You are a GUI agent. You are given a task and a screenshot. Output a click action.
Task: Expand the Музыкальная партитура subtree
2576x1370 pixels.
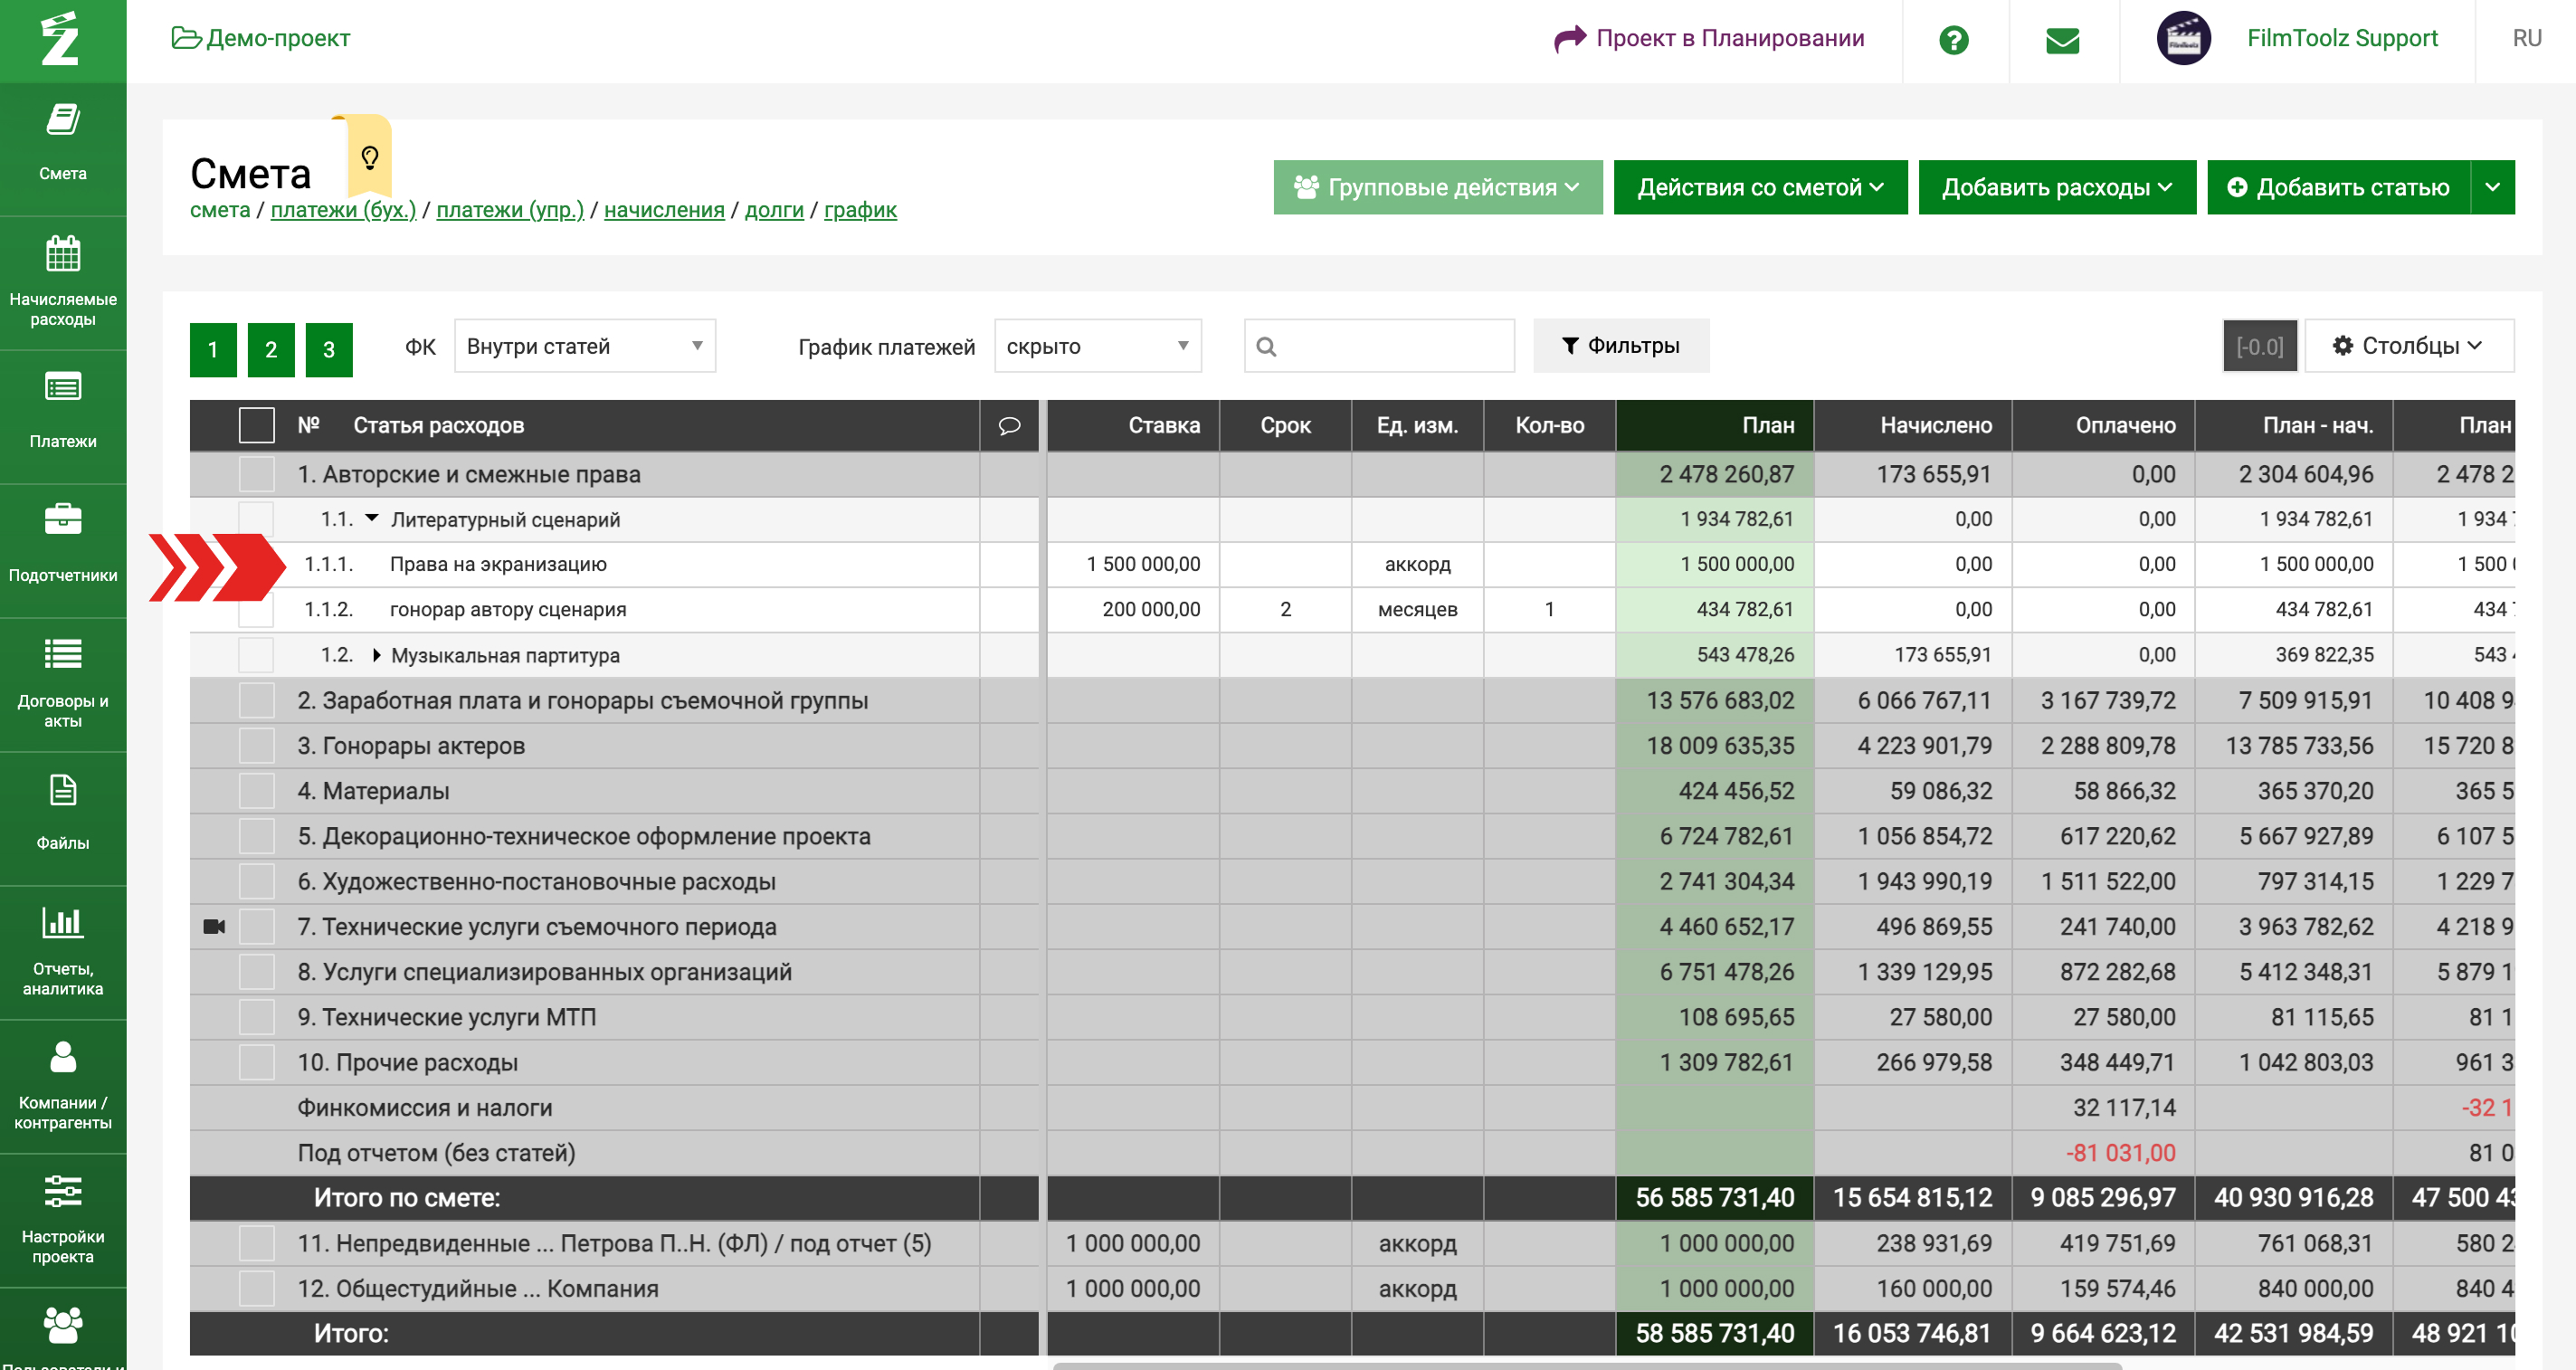(x=376, y=655)
